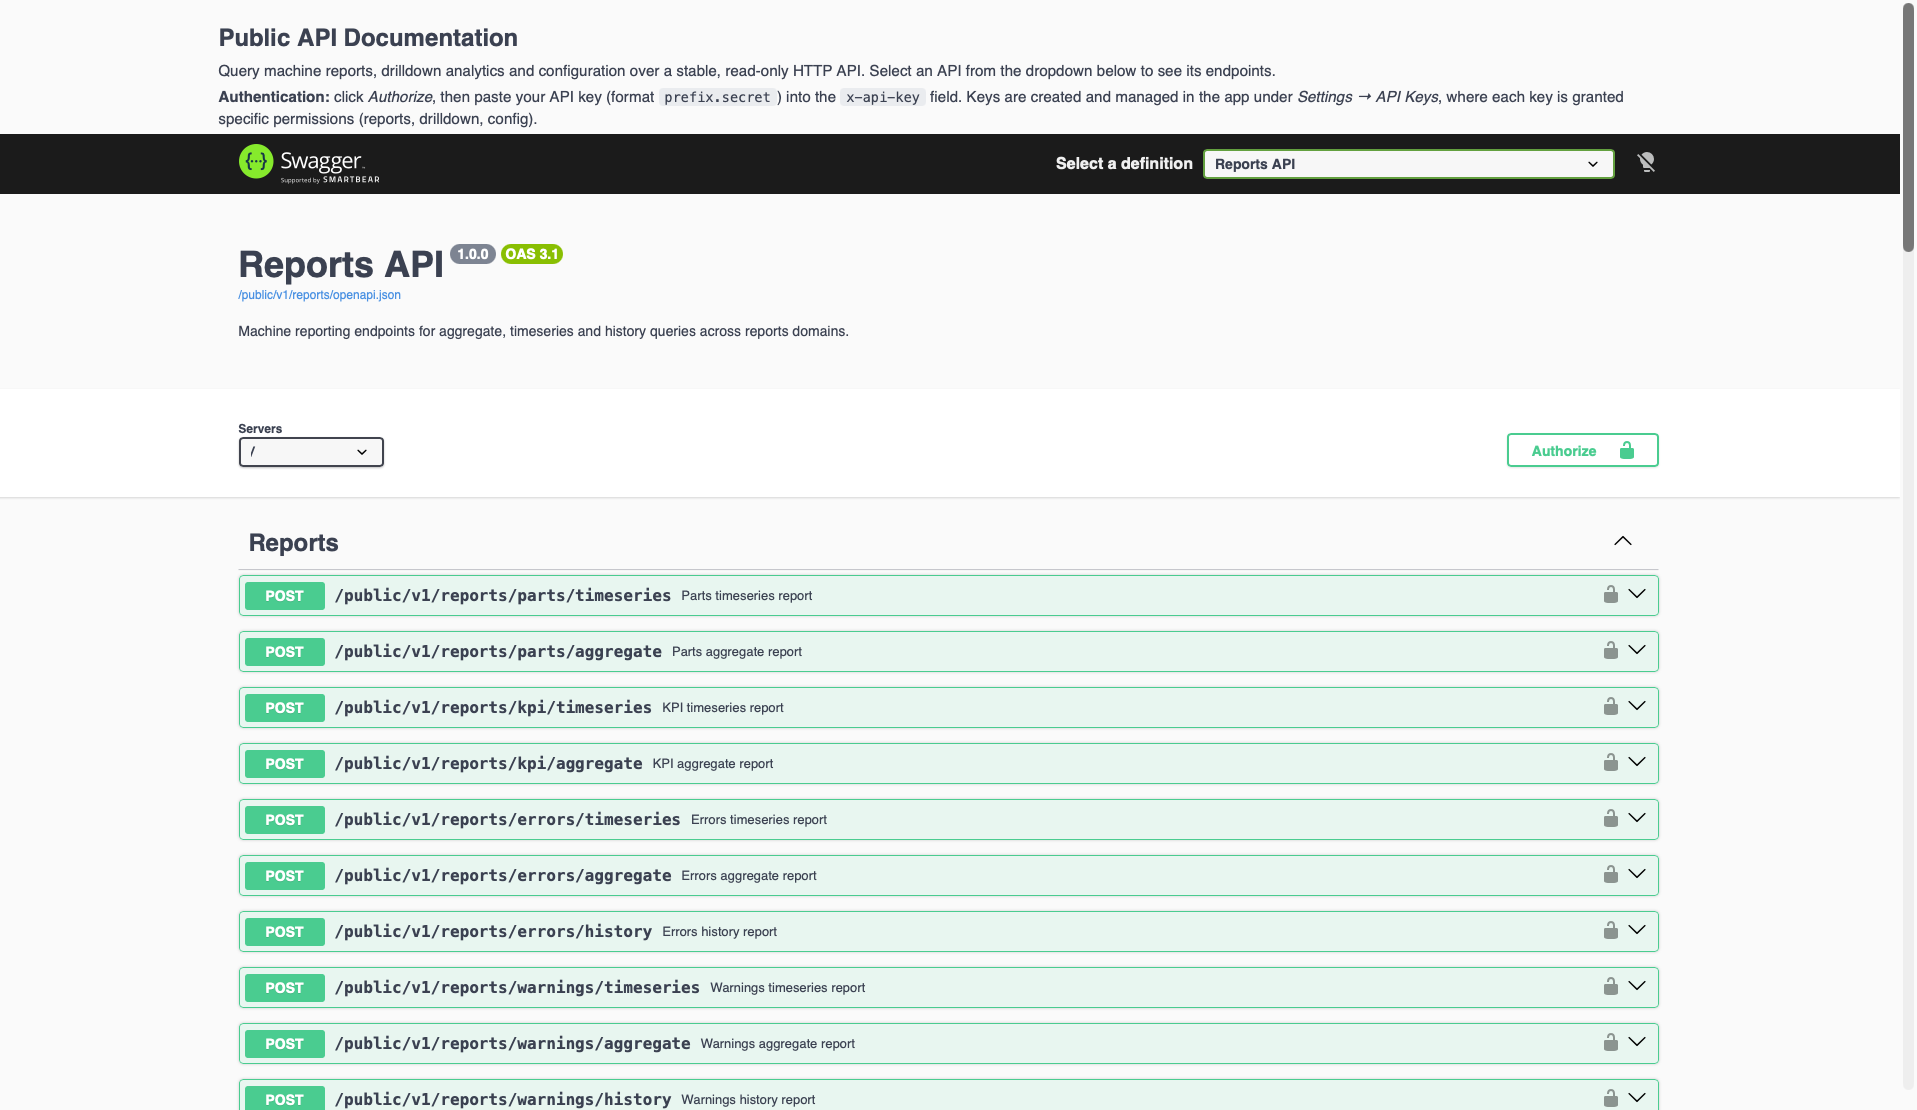Click the Authorize button
This screenshot has height=1110, width=1917.
click(x=1582, y=450)
